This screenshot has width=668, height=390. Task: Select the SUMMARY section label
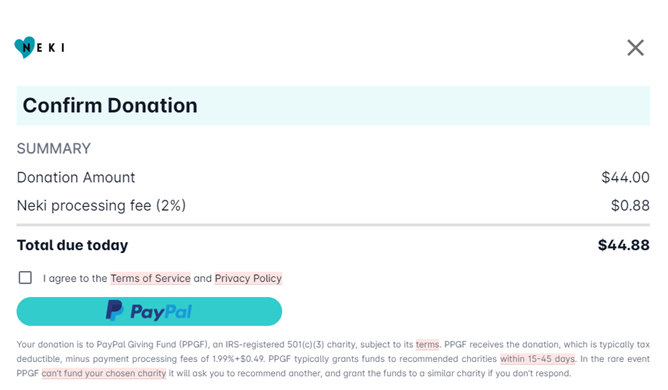54,149
